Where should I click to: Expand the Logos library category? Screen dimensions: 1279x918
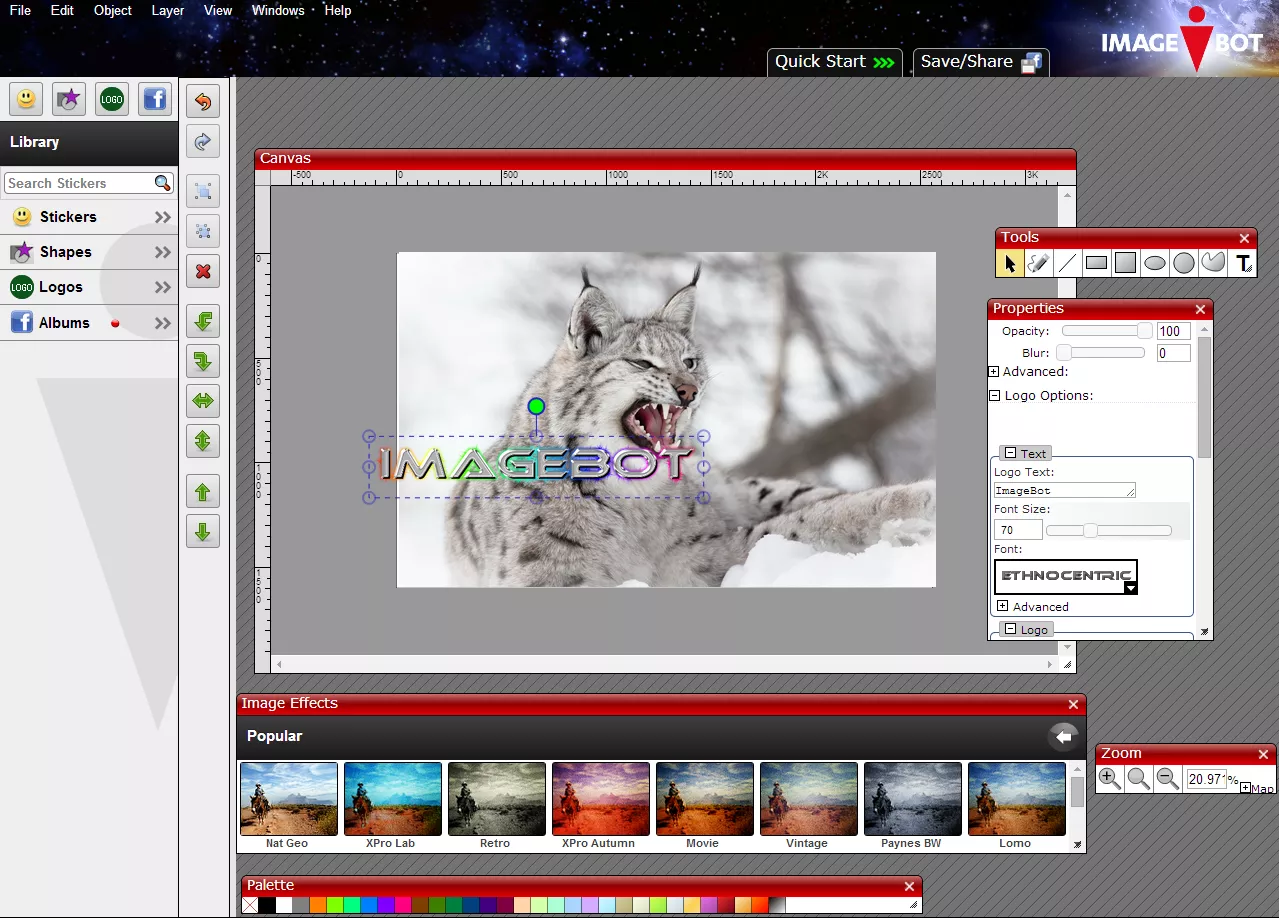[x=163, y=287]
